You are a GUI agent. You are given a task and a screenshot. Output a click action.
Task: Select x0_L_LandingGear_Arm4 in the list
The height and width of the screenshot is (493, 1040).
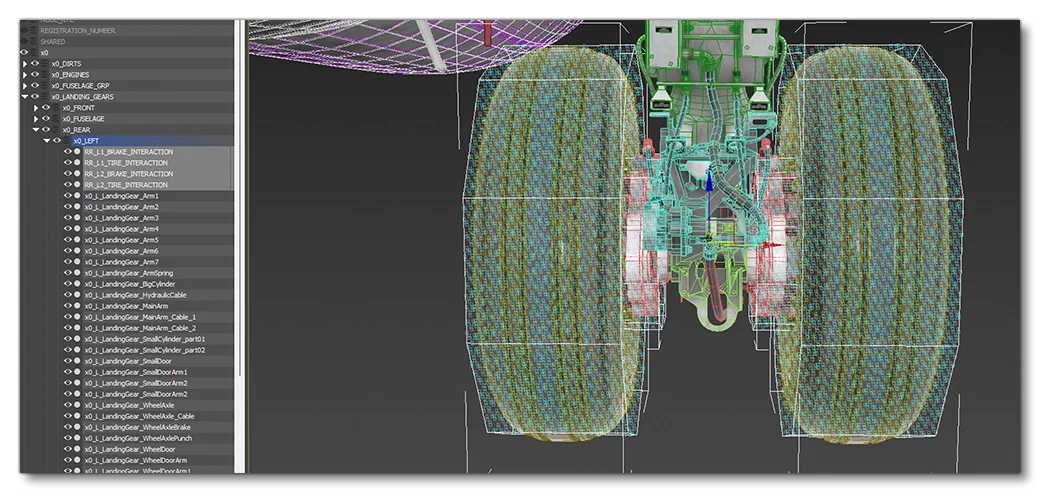click(121, 229)
